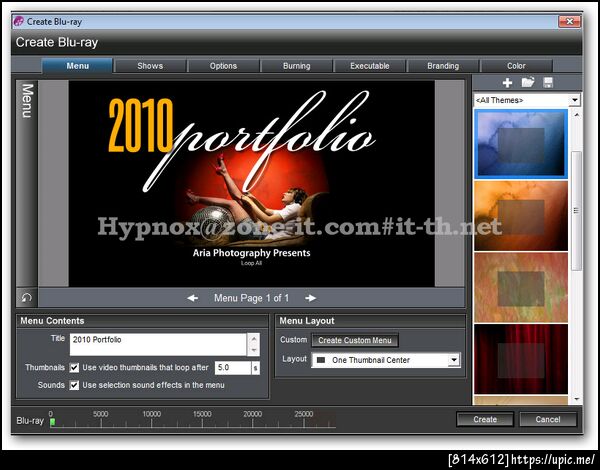
Task: Switch to the Shows tab
Action: 150,66
